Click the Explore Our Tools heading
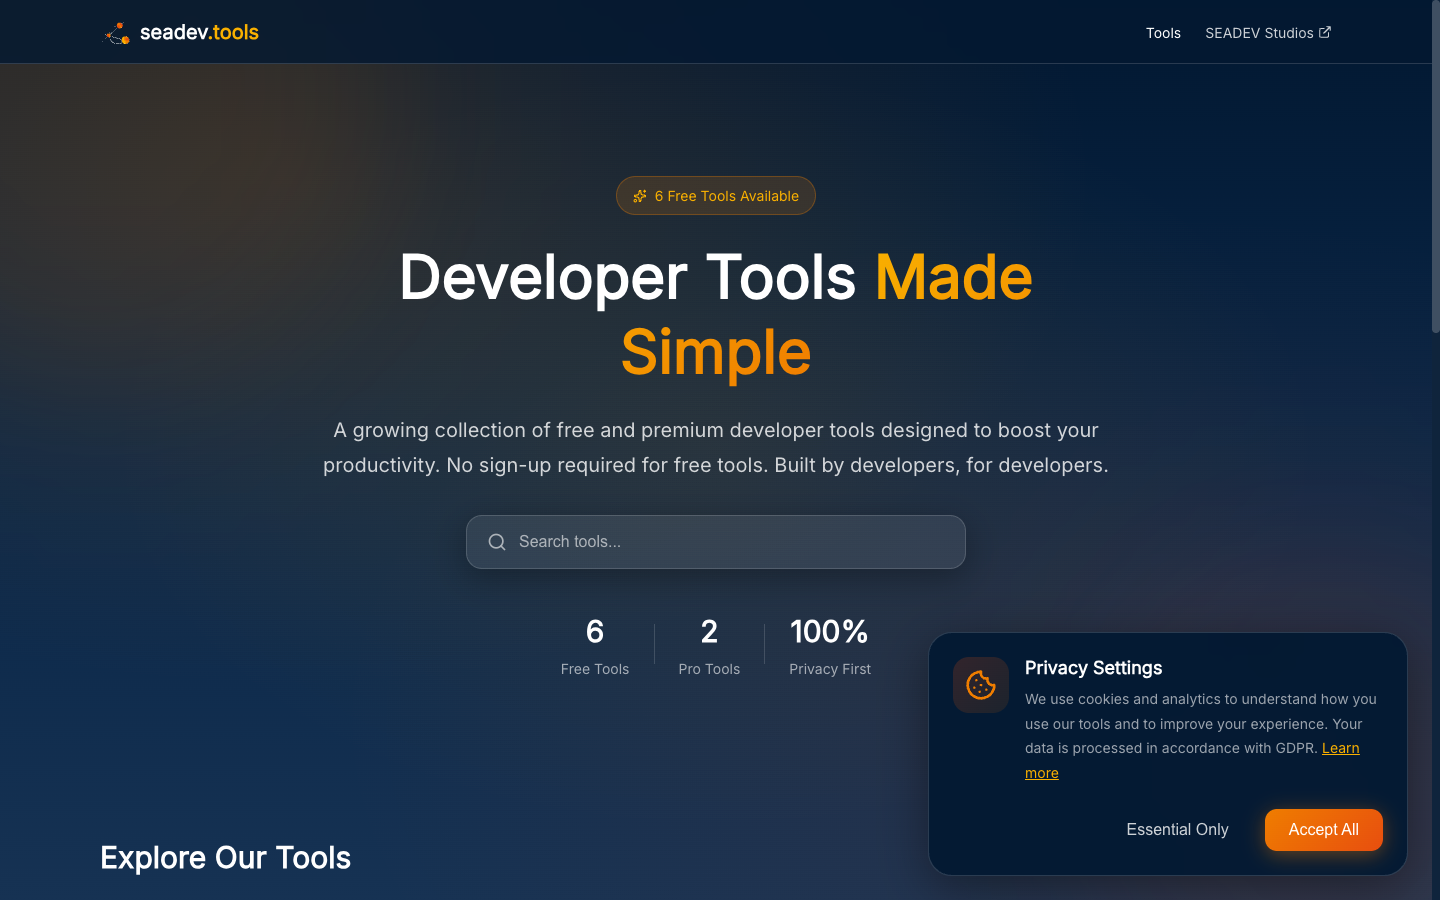 224,857
